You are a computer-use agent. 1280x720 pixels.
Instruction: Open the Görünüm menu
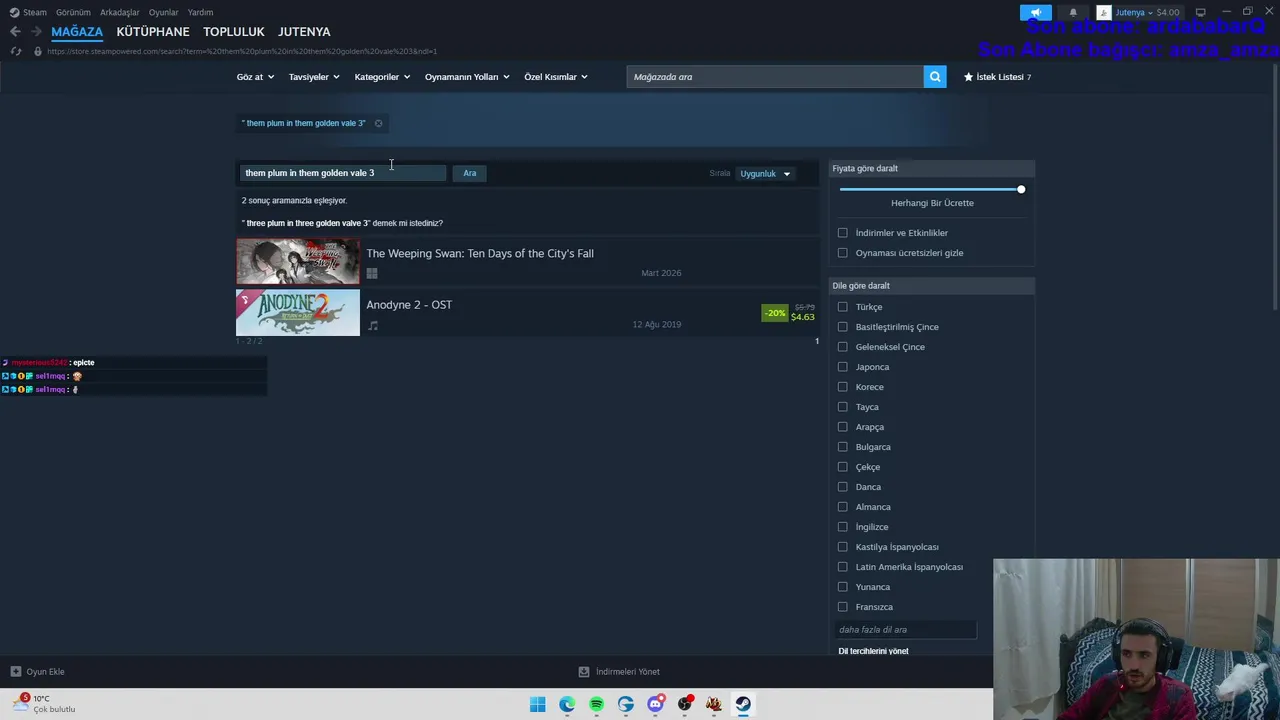(73, 12)
